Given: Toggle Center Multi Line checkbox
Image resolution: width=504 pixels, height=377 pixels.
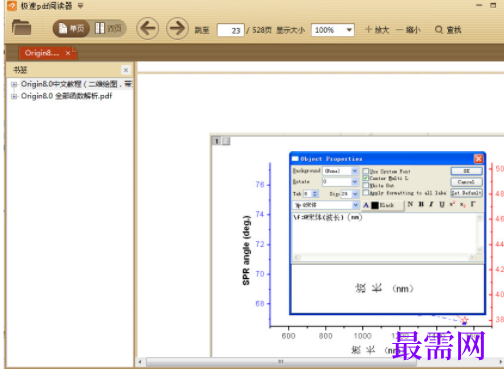Looking at the screenshot, I should pyautogui.click(x=366, y=178).
